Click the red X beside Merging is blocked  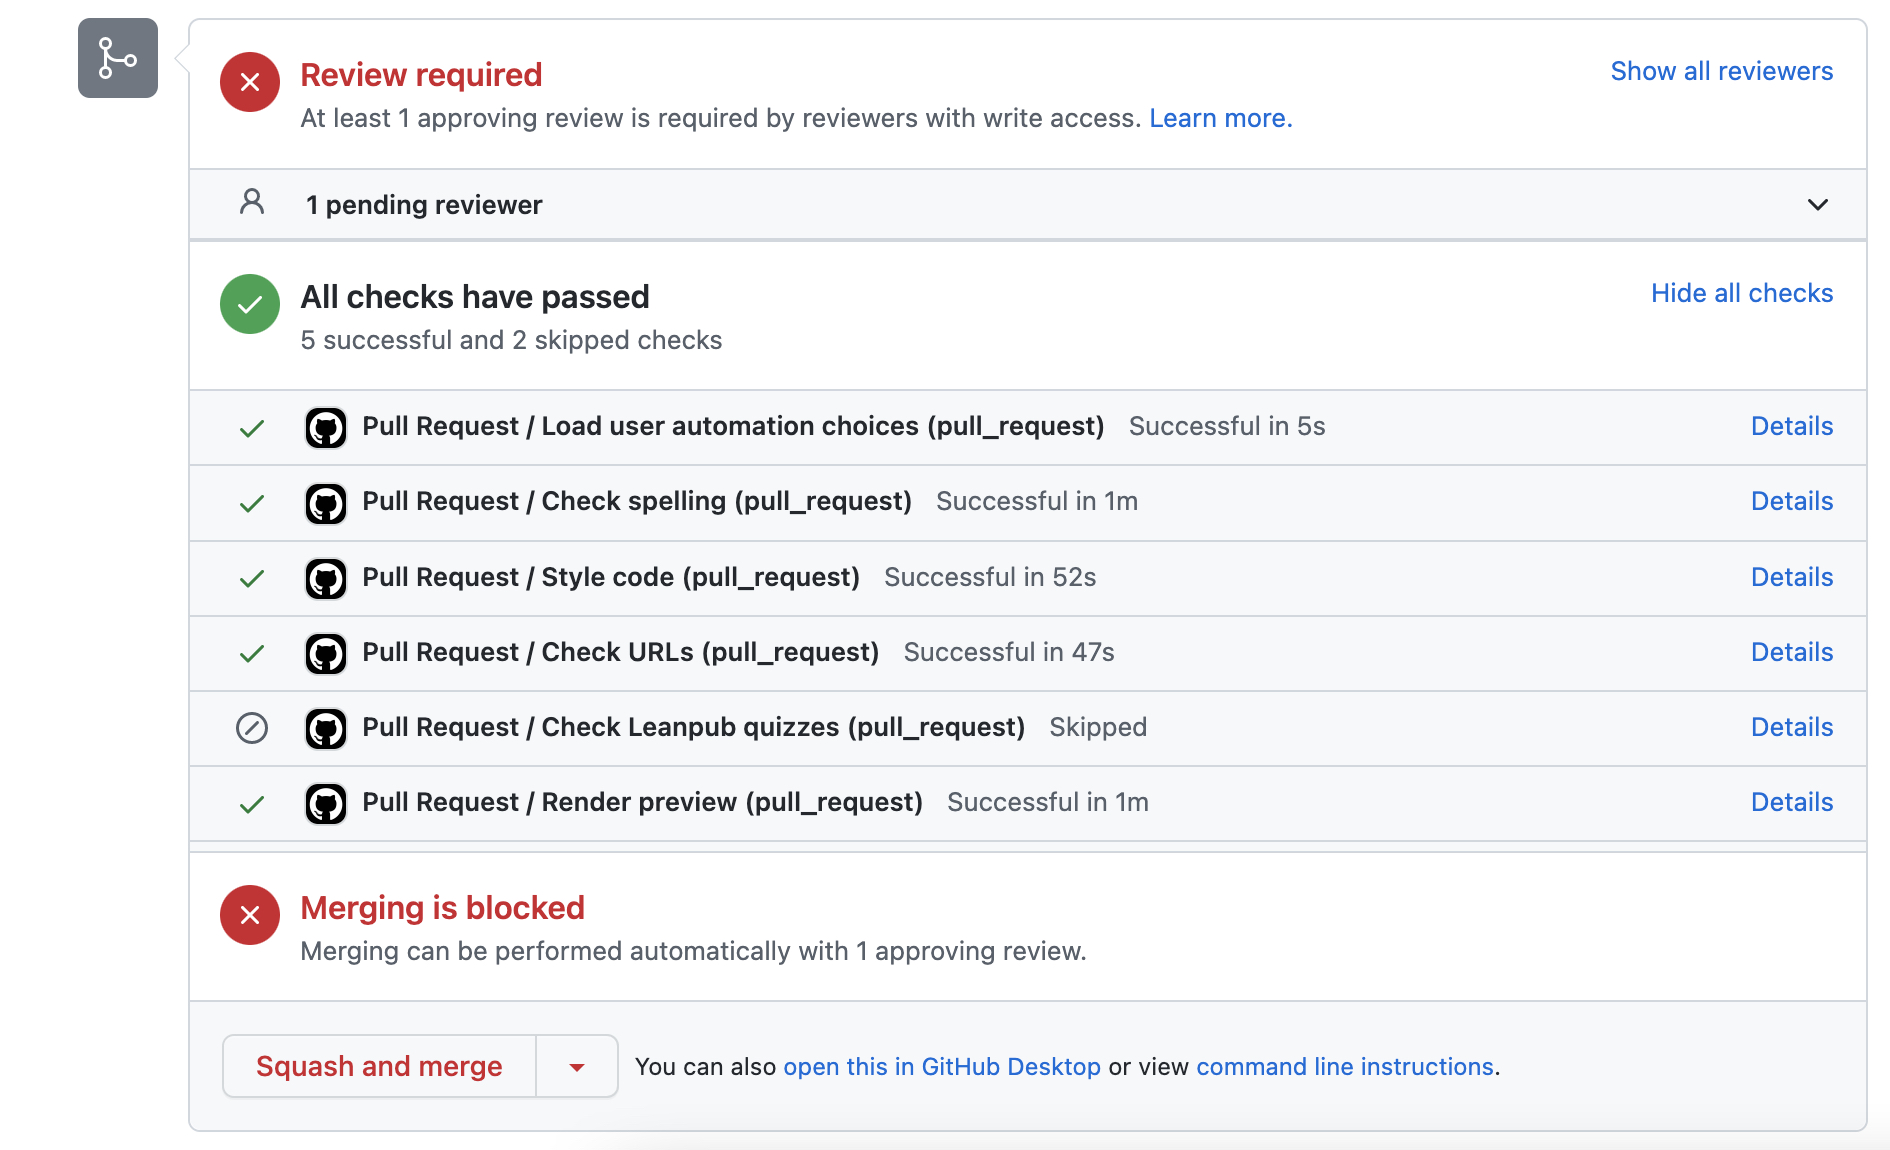[250, 915]
